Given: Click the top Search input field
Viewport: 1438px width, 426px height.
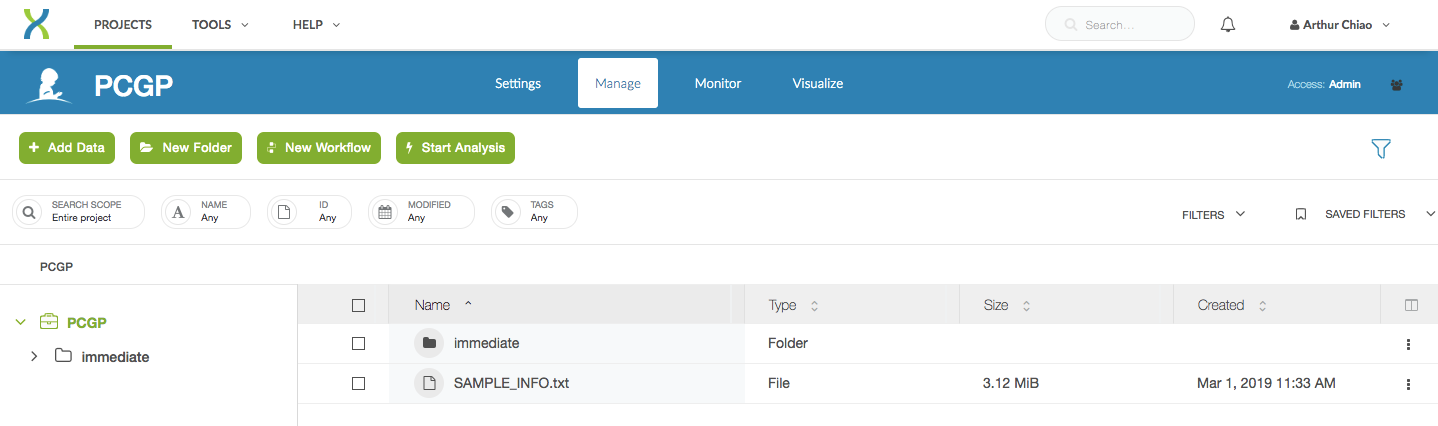Looking at the screenshot, I should point(1120,24).
